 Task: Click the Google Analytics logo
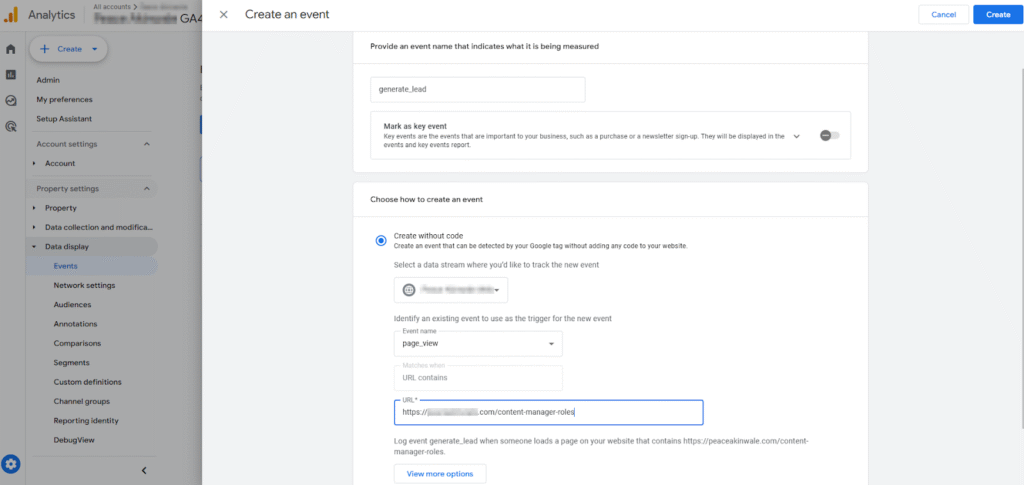[11, 15]
